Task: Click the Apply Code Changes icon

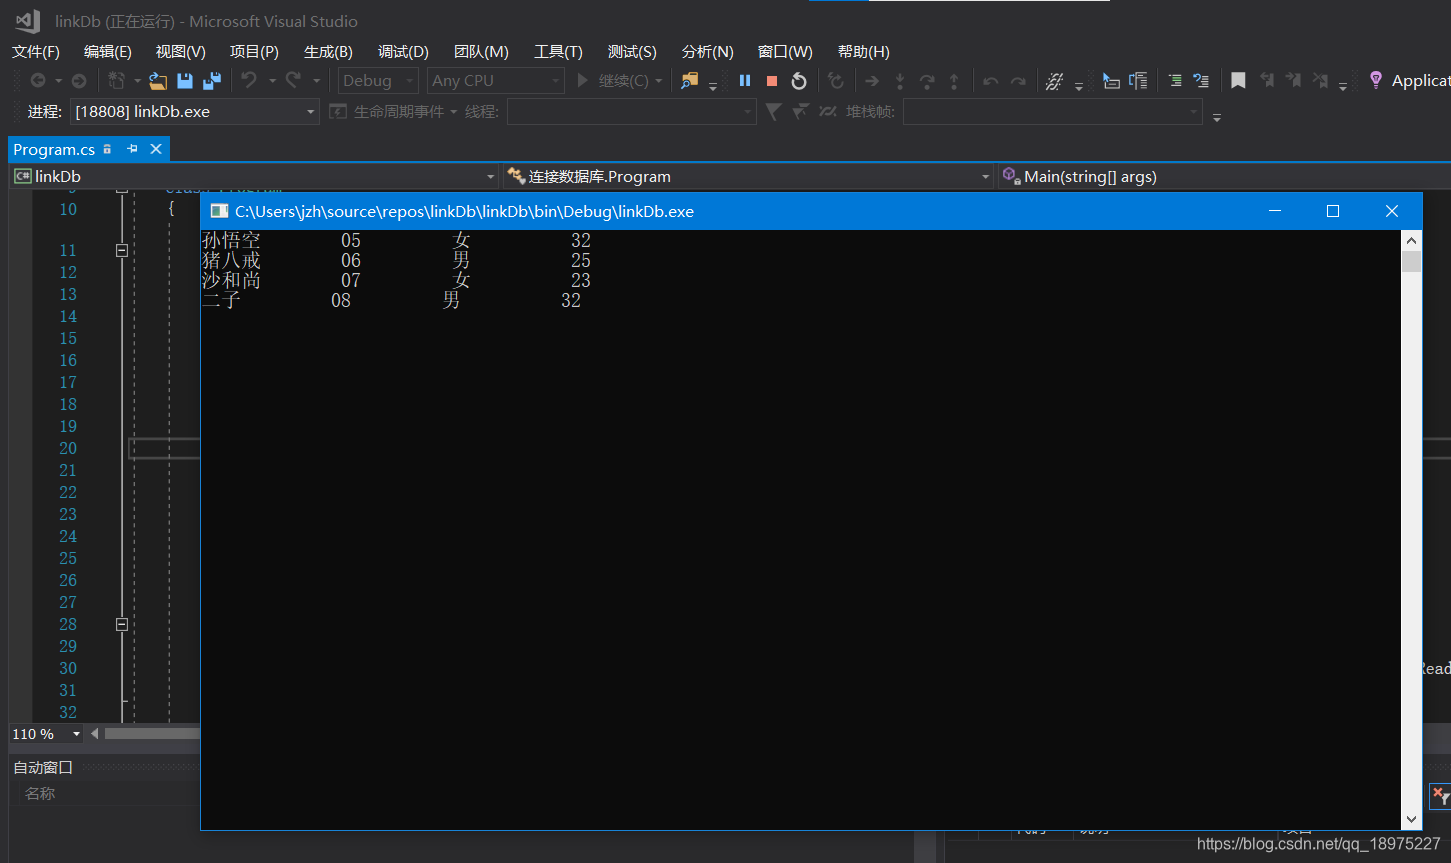Action: coord(836,81)
